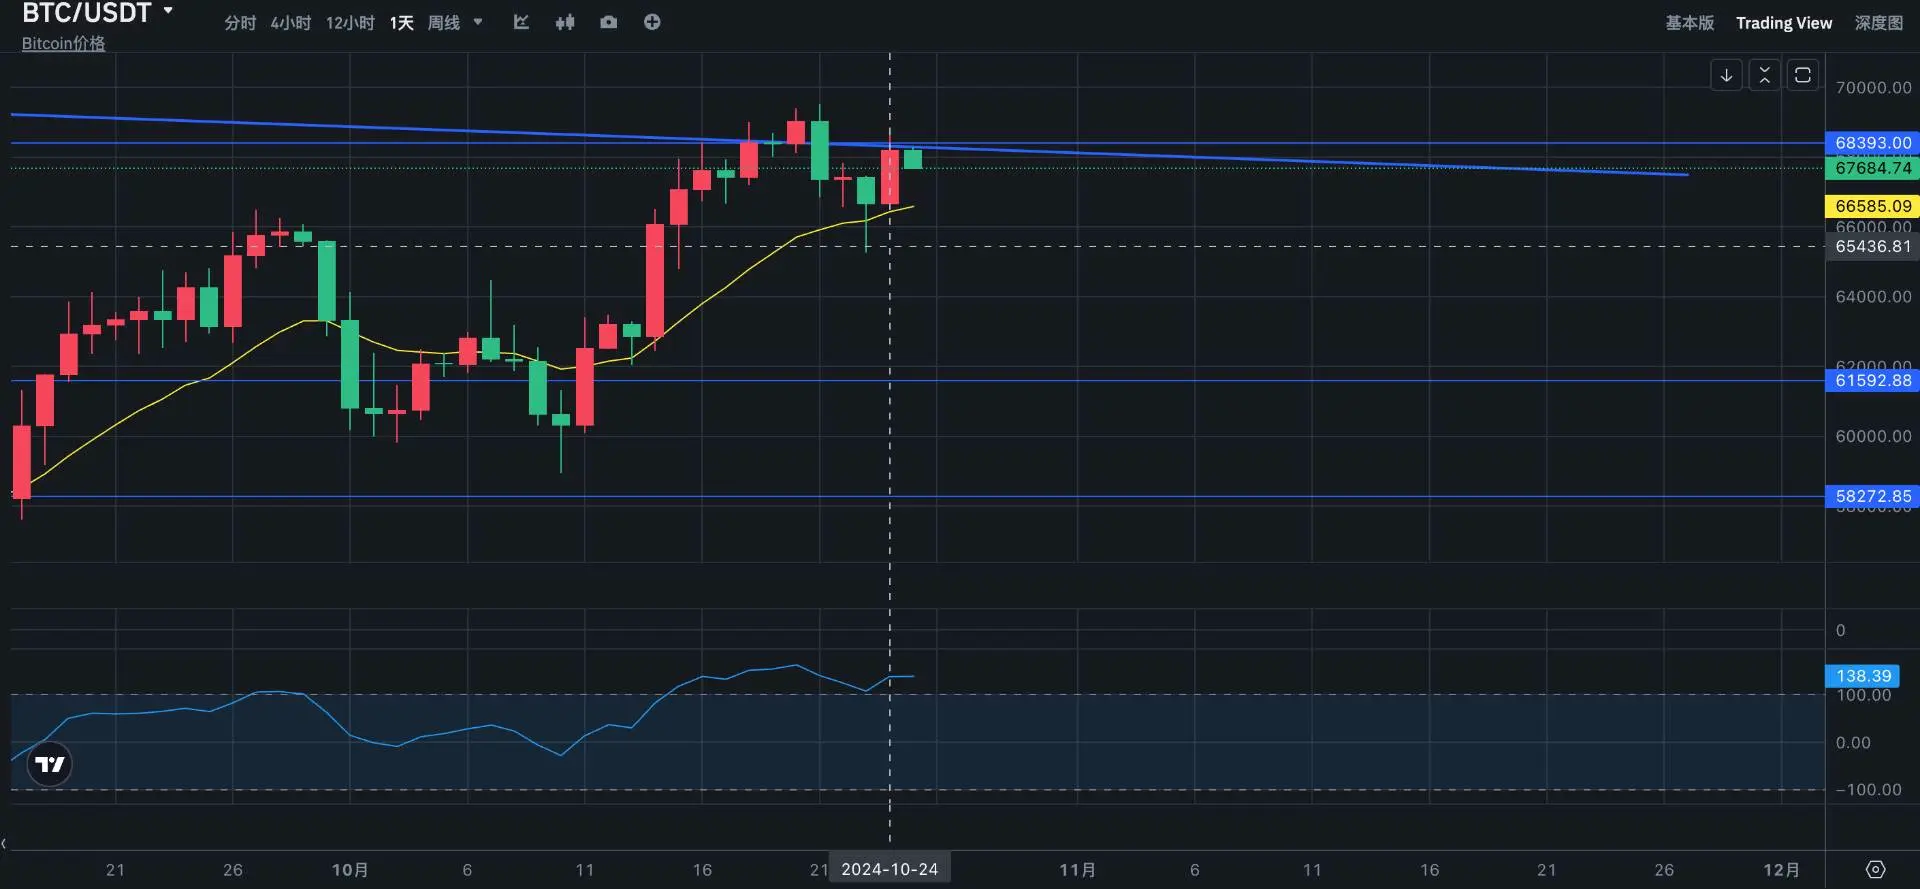Open the Bitcoin价格 link
Image resolution: width=1920 pixels, height=889 pixels.
pyautogui.click(x=64, y=43)
